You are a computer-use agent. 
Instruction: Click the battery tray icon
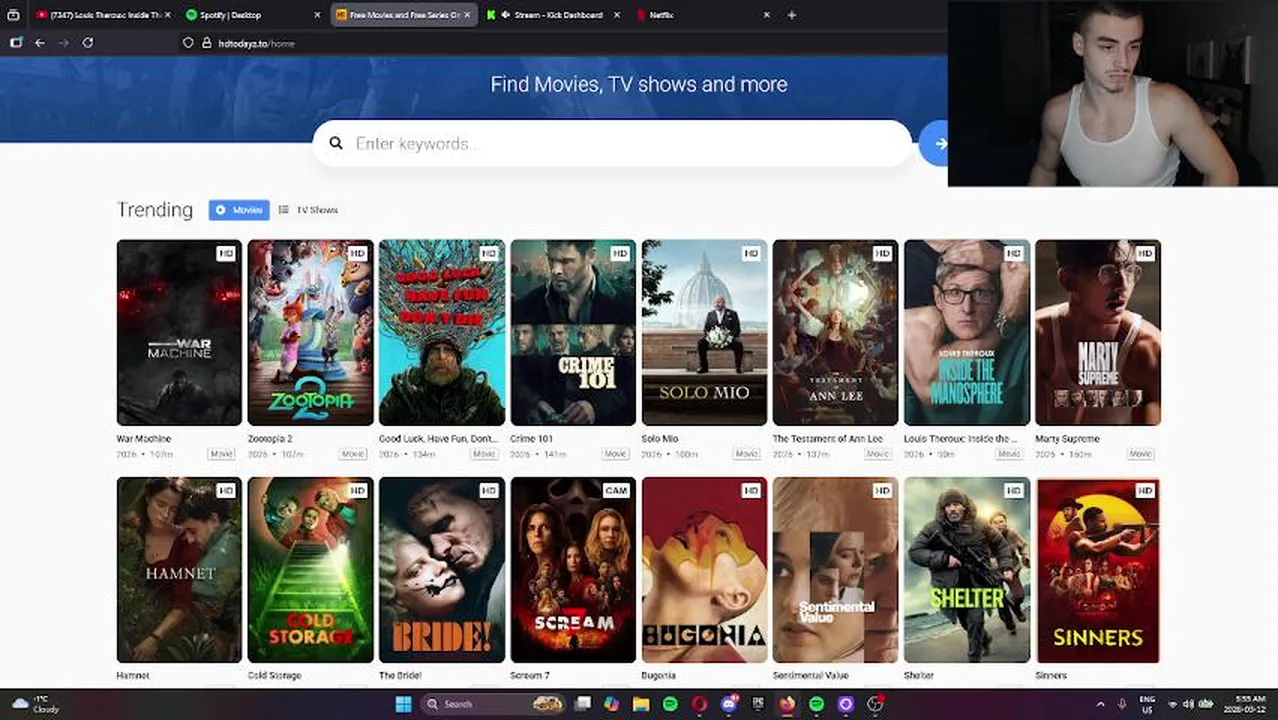pyautogui.click(x=1206, y=705)
